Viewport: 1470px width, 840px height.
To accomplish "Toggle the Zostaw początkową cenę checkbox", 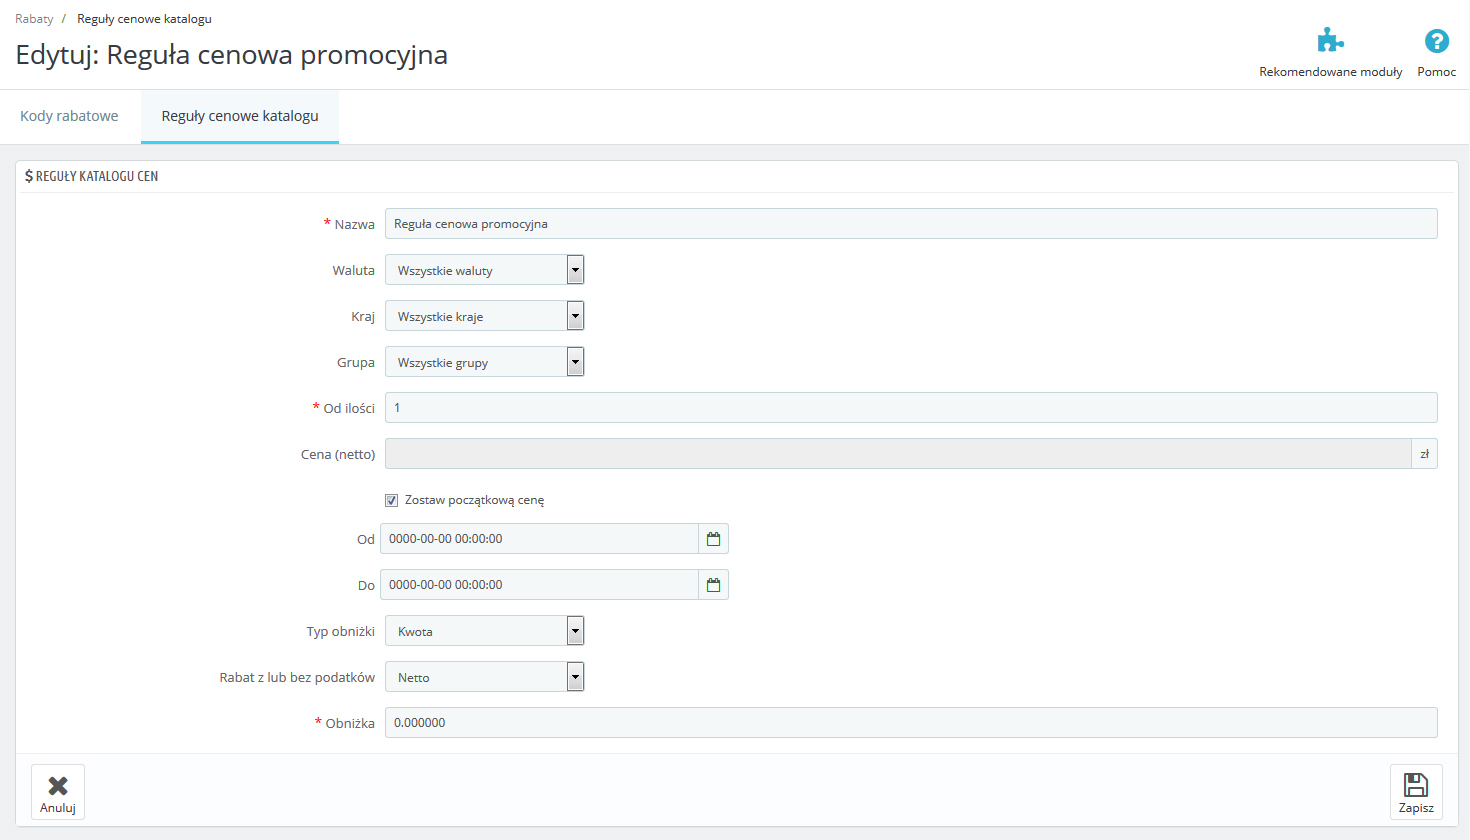I will [x=392, y=500].
